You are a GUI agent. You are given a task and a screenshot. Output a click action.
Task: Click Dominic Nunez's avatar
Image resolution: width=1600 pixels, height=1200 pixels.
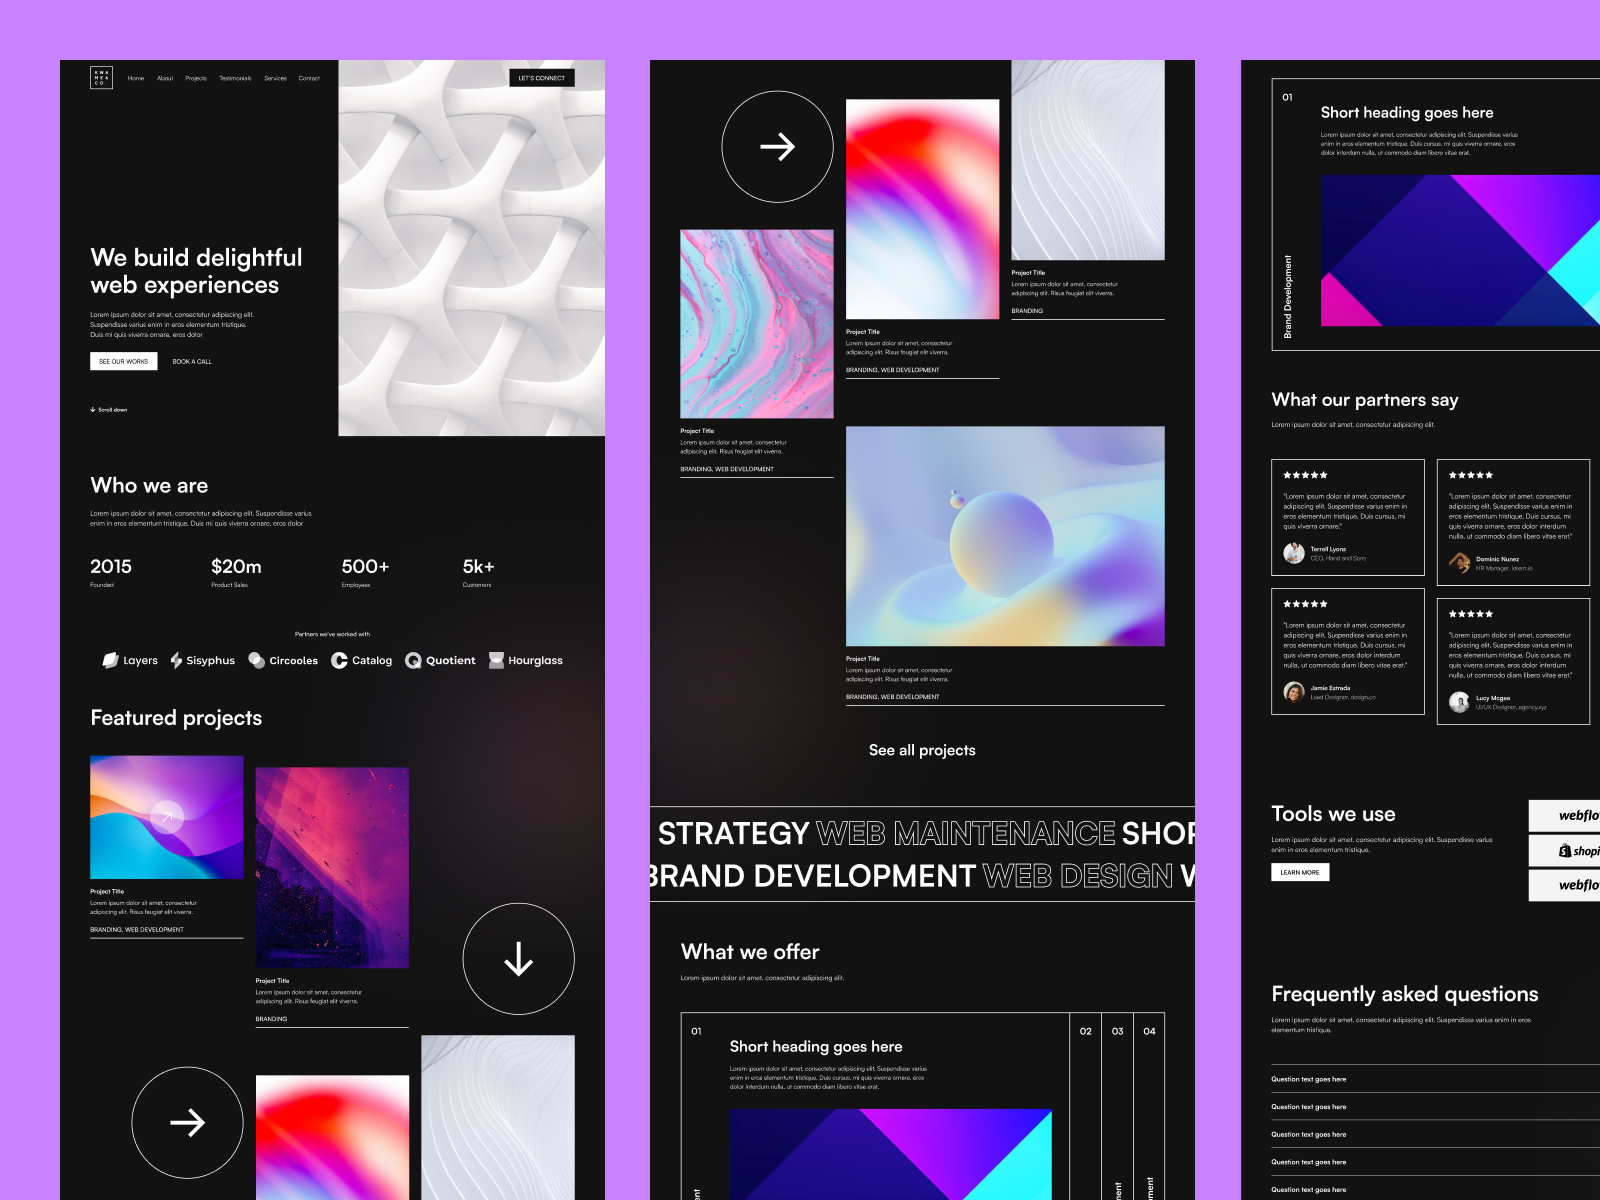pos(1459,563)
